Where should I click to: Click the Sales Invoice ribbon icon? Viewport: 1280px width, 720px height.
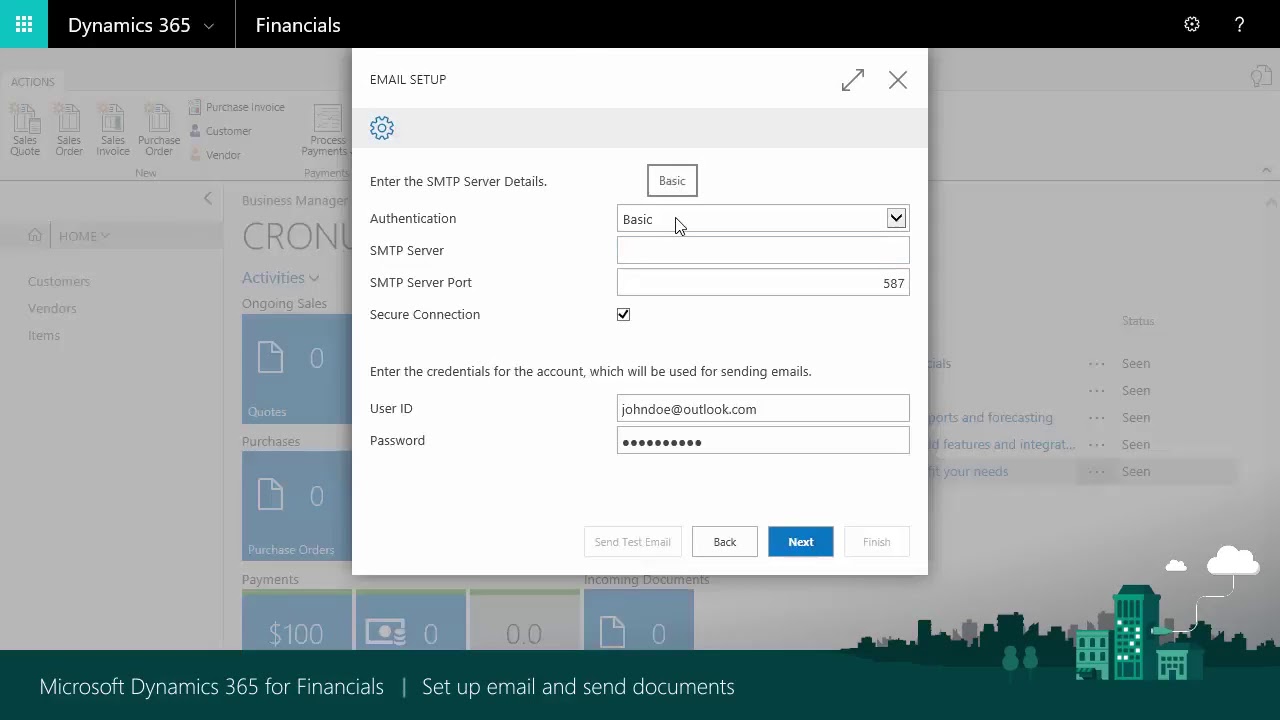[113, 130]
